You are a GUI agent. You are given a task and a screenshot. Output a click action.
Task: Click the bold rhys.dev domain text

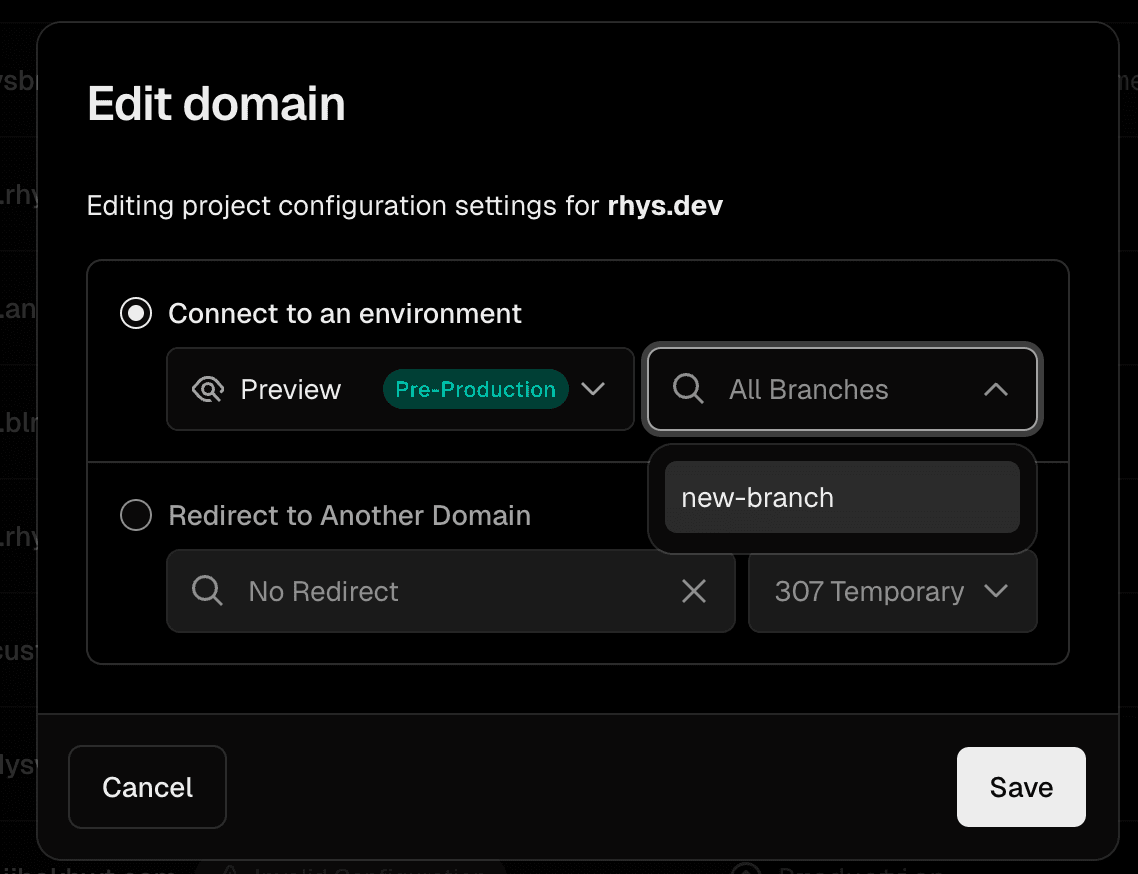[x=665, y=206]
